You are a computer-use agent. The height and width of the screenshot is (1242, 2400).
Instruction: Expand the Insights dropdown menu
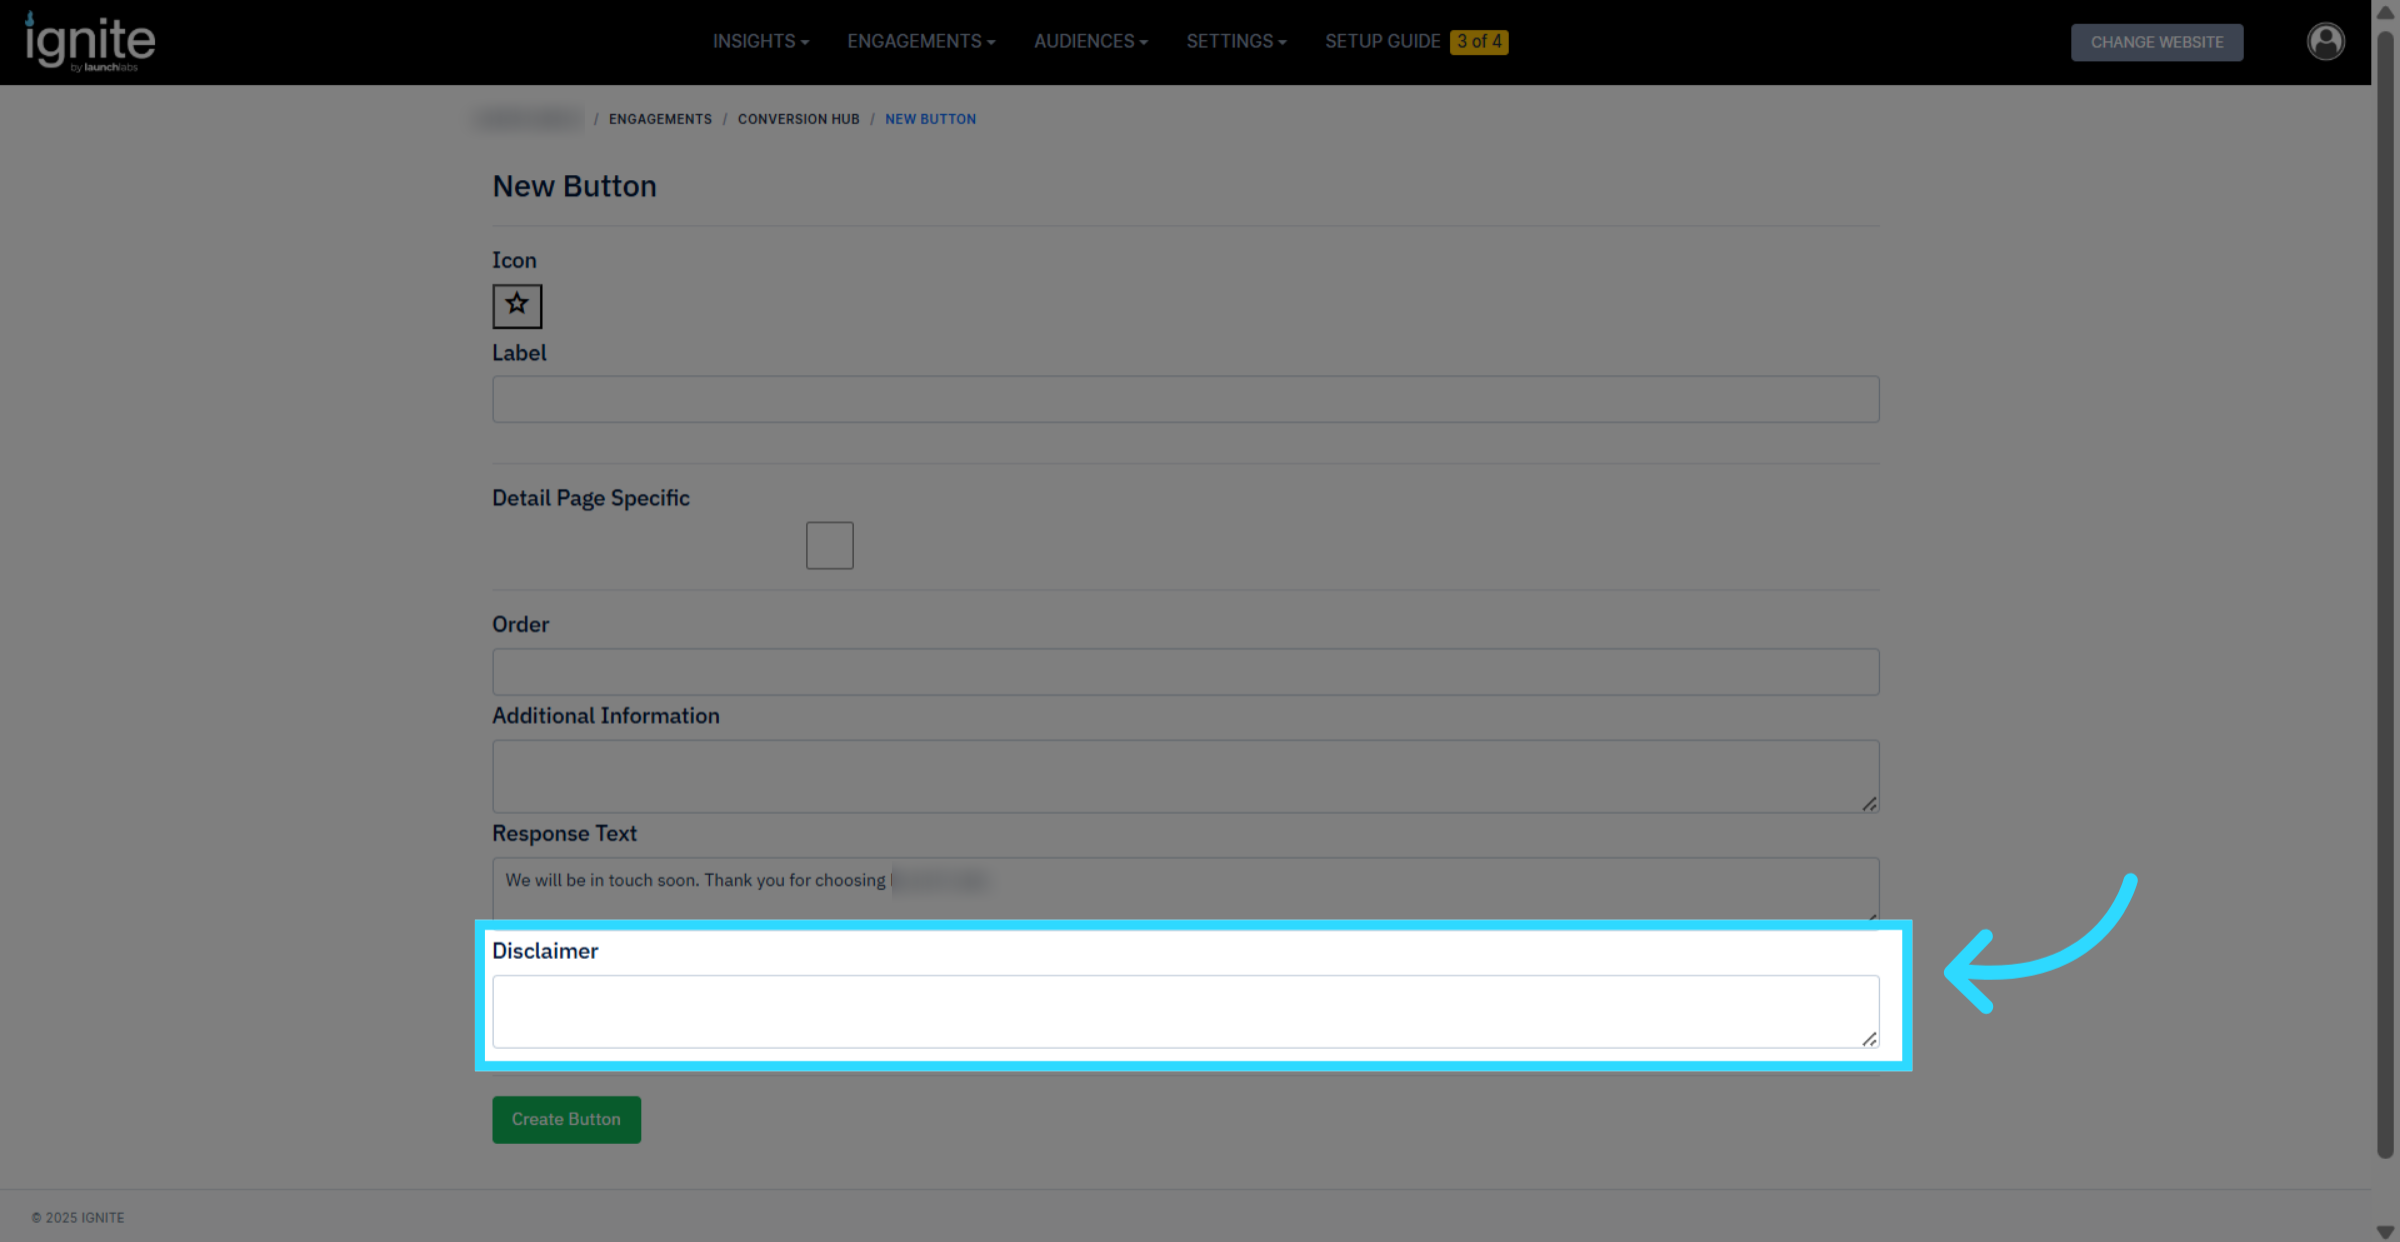coord(760,42)
